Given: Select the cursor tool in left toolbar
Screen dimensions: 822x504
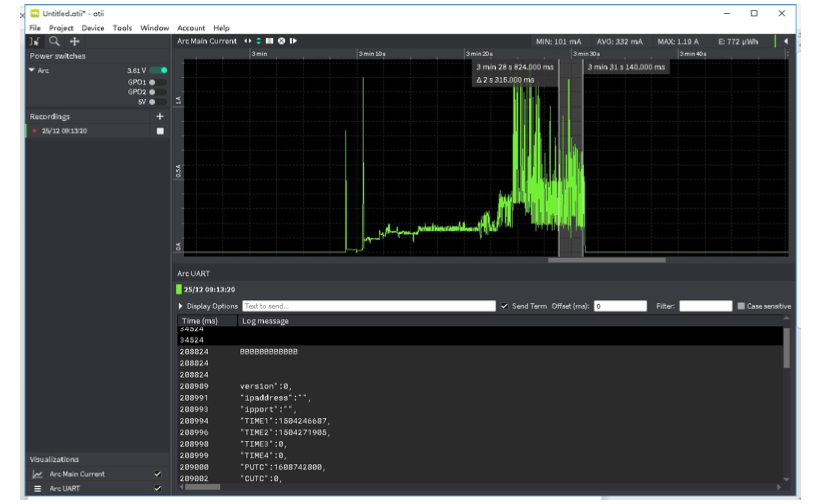Looking at the screenshot, I should click(x=35, y=41).
